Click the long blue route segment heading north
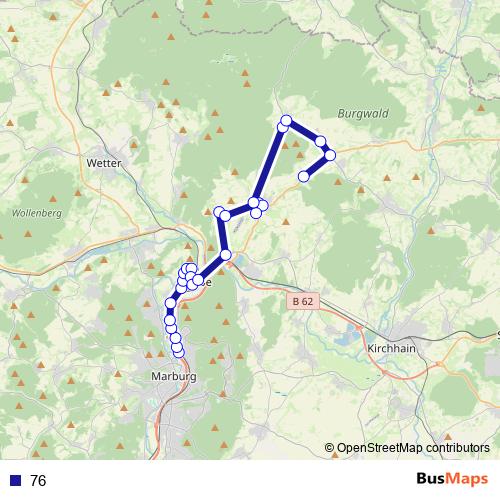This screenshot has height=500, width=500. click(268, 164)
